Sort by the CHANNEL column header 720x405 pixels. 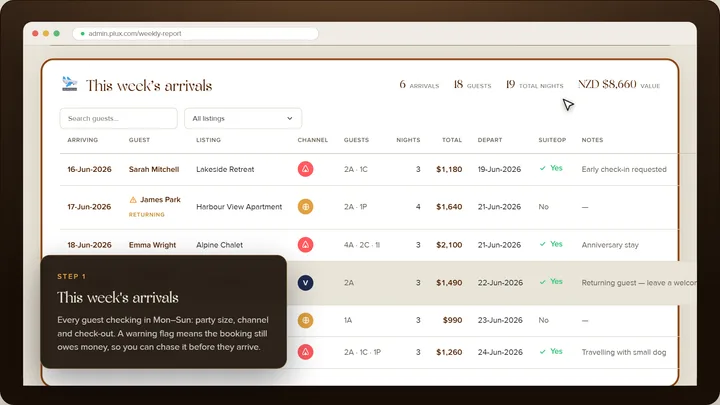pyautogui.click(x=313, y=140)
